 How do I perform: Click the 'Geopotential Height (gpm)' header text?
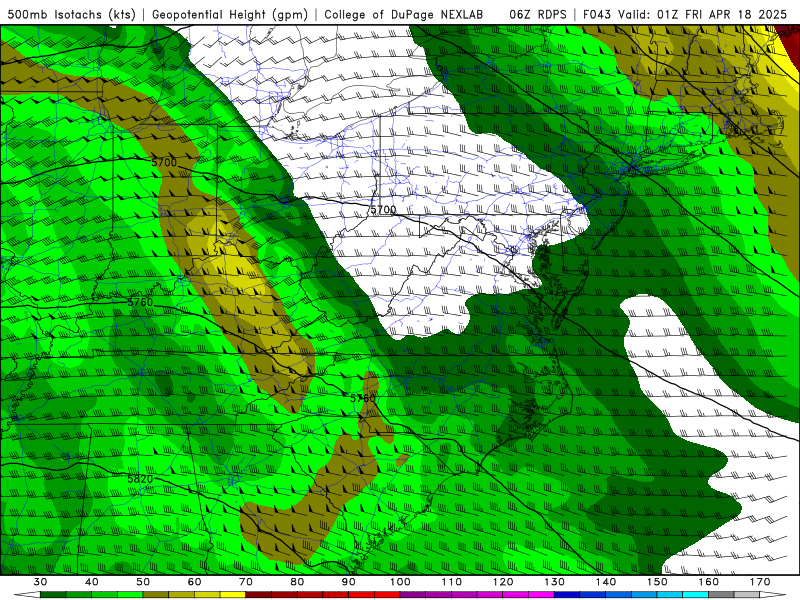(x=230, y=14)
